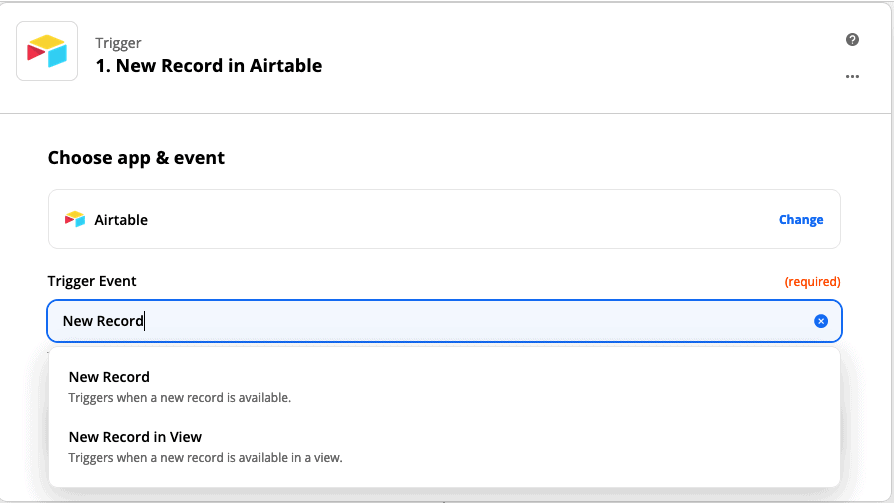Open the three-dot more options menu
This screenshot has height=503, width=894.
click(852, 76)
